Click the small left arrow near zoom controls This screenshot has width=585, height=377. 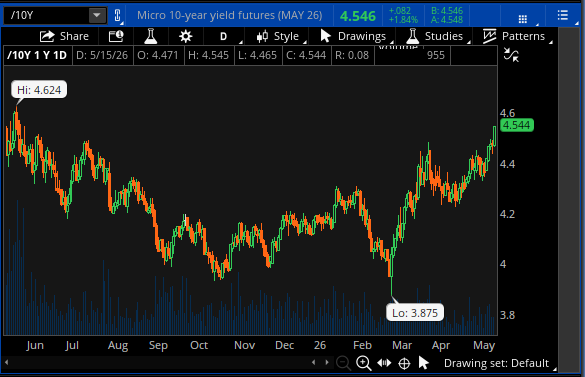tap(313, 362)
